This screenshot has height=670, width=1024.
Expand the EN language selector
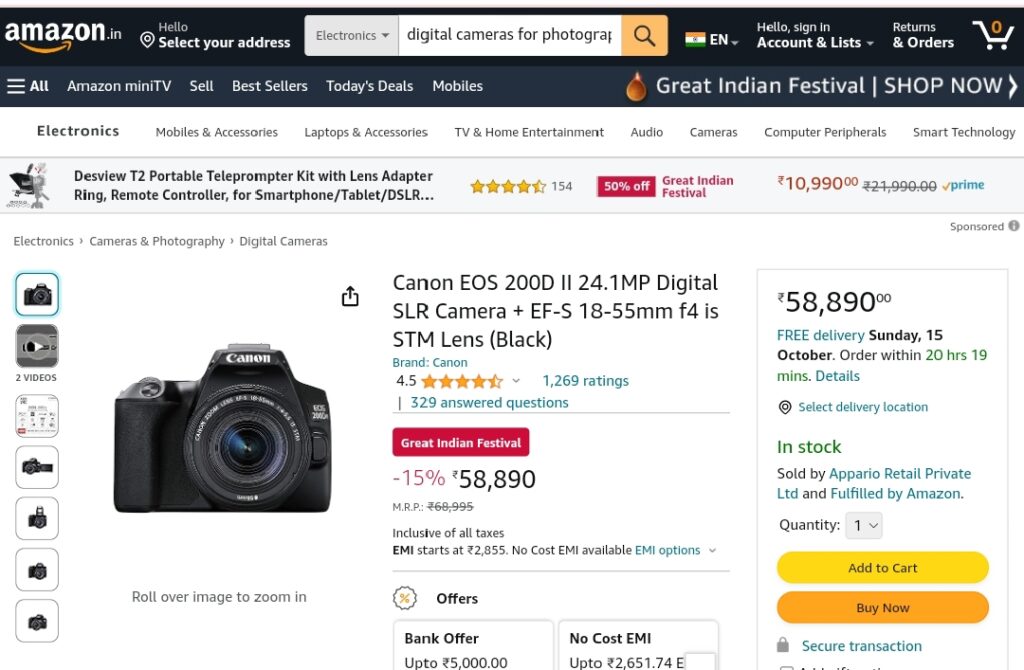tap(712, 40)
